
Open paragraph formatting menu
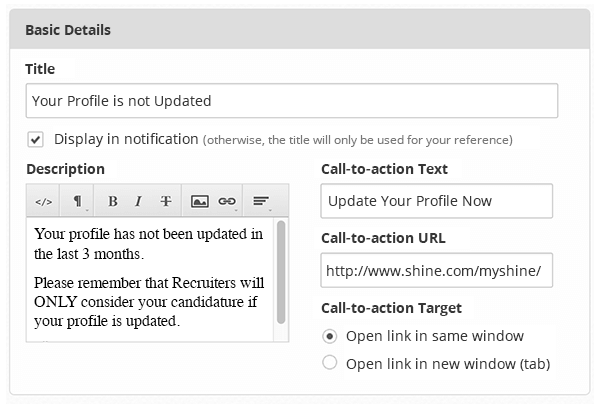pyautogui.click(x=77, y=201)
